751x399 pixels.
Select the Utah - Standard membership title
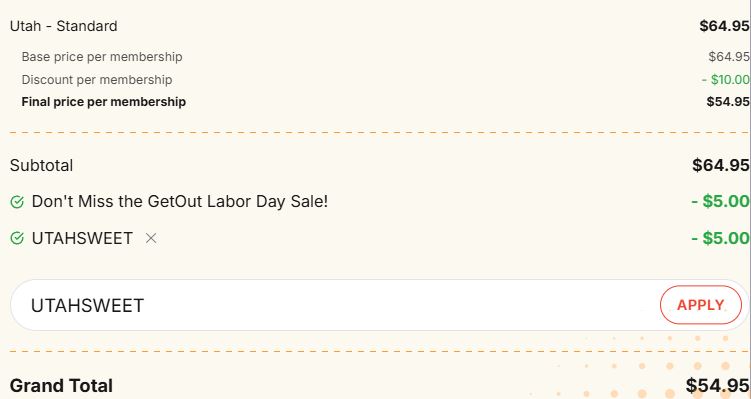[x=64, y=26]
